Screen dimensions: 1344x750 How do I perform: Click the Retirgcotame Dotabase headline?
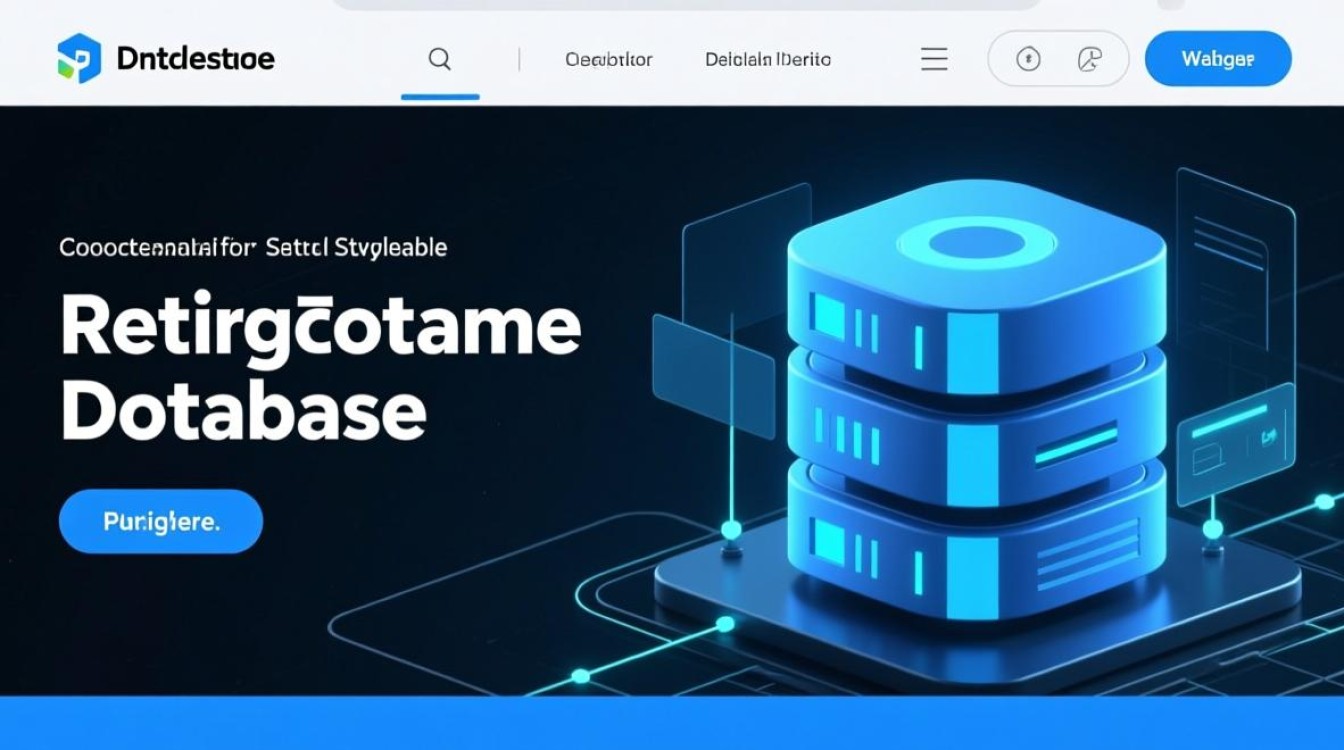[x=320, y=370]
